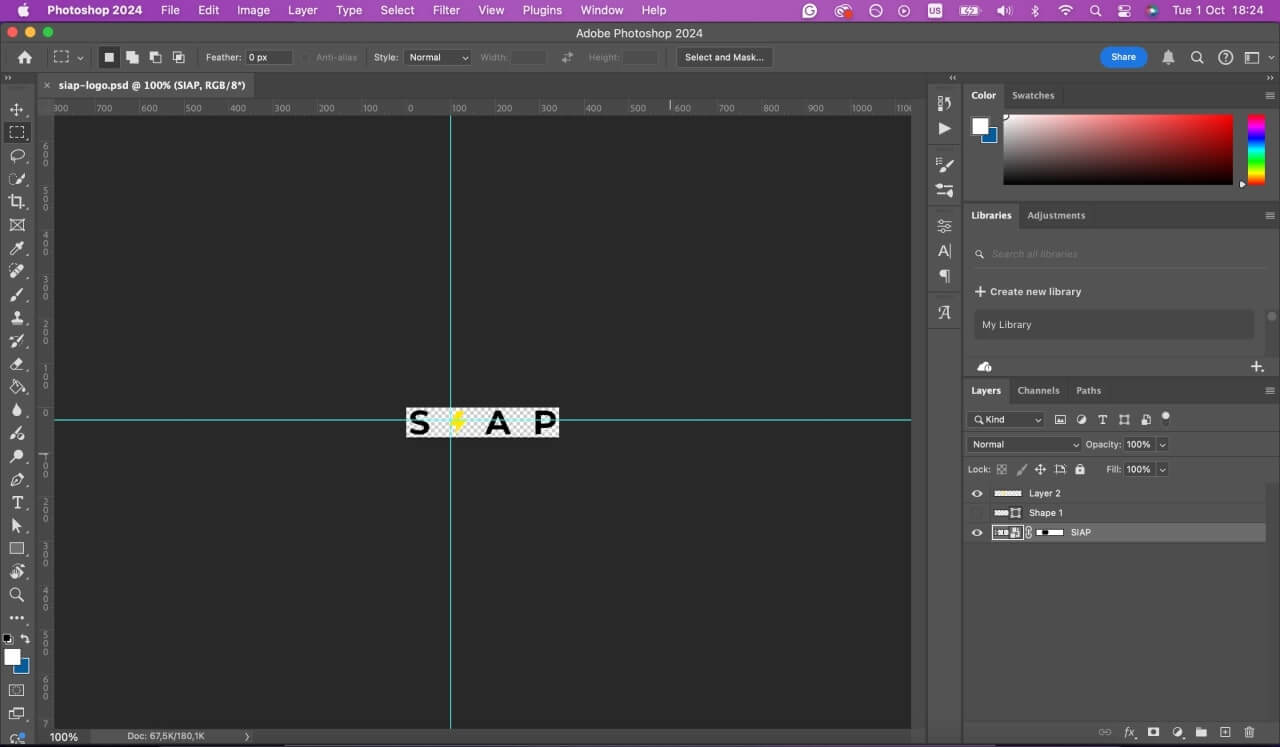Hide the Layer 2 layer
The height and width of the screenshot is (747, 1280).
point(977,493)
